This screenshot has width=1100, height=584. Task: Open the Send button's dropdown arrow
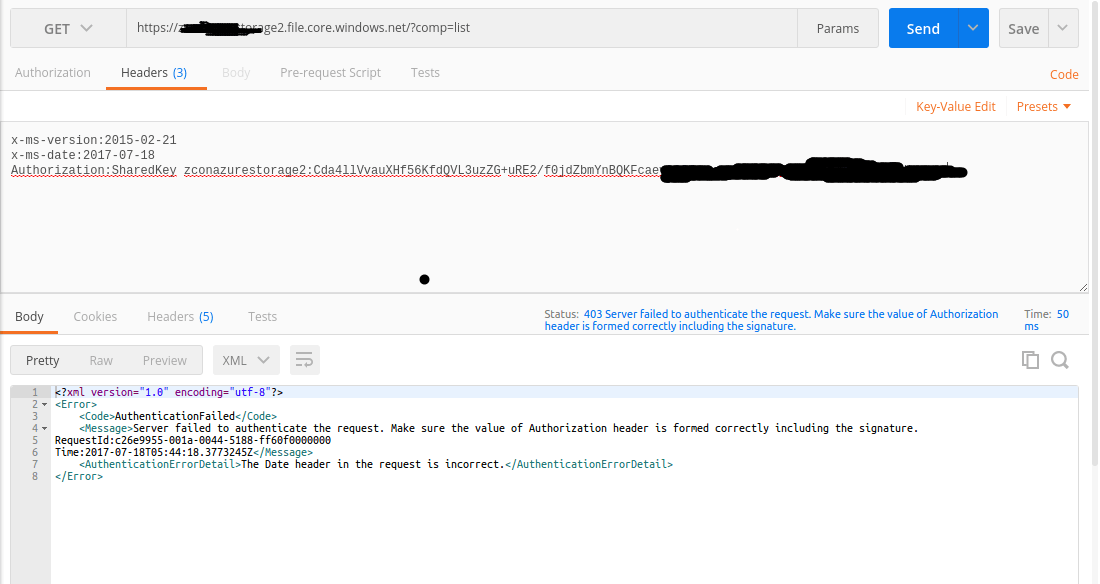coord(971,27)
